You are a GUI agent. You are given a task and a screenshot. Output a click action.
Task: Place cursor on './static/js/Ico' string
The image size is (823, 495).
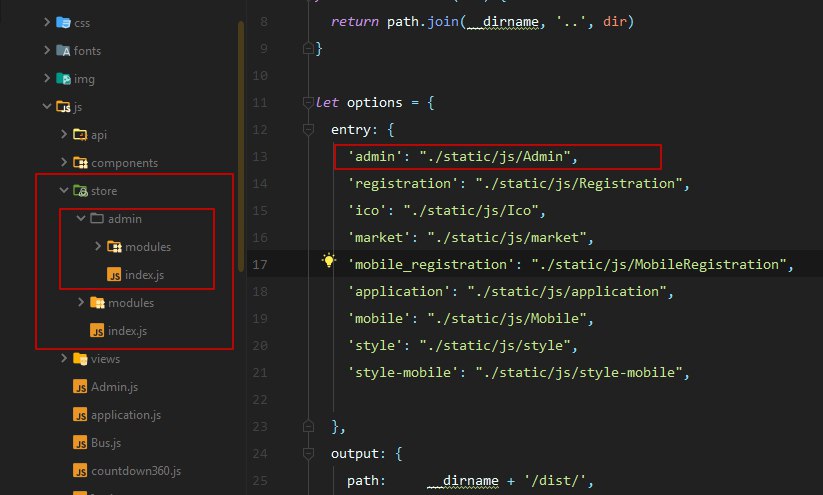point(470,210)
